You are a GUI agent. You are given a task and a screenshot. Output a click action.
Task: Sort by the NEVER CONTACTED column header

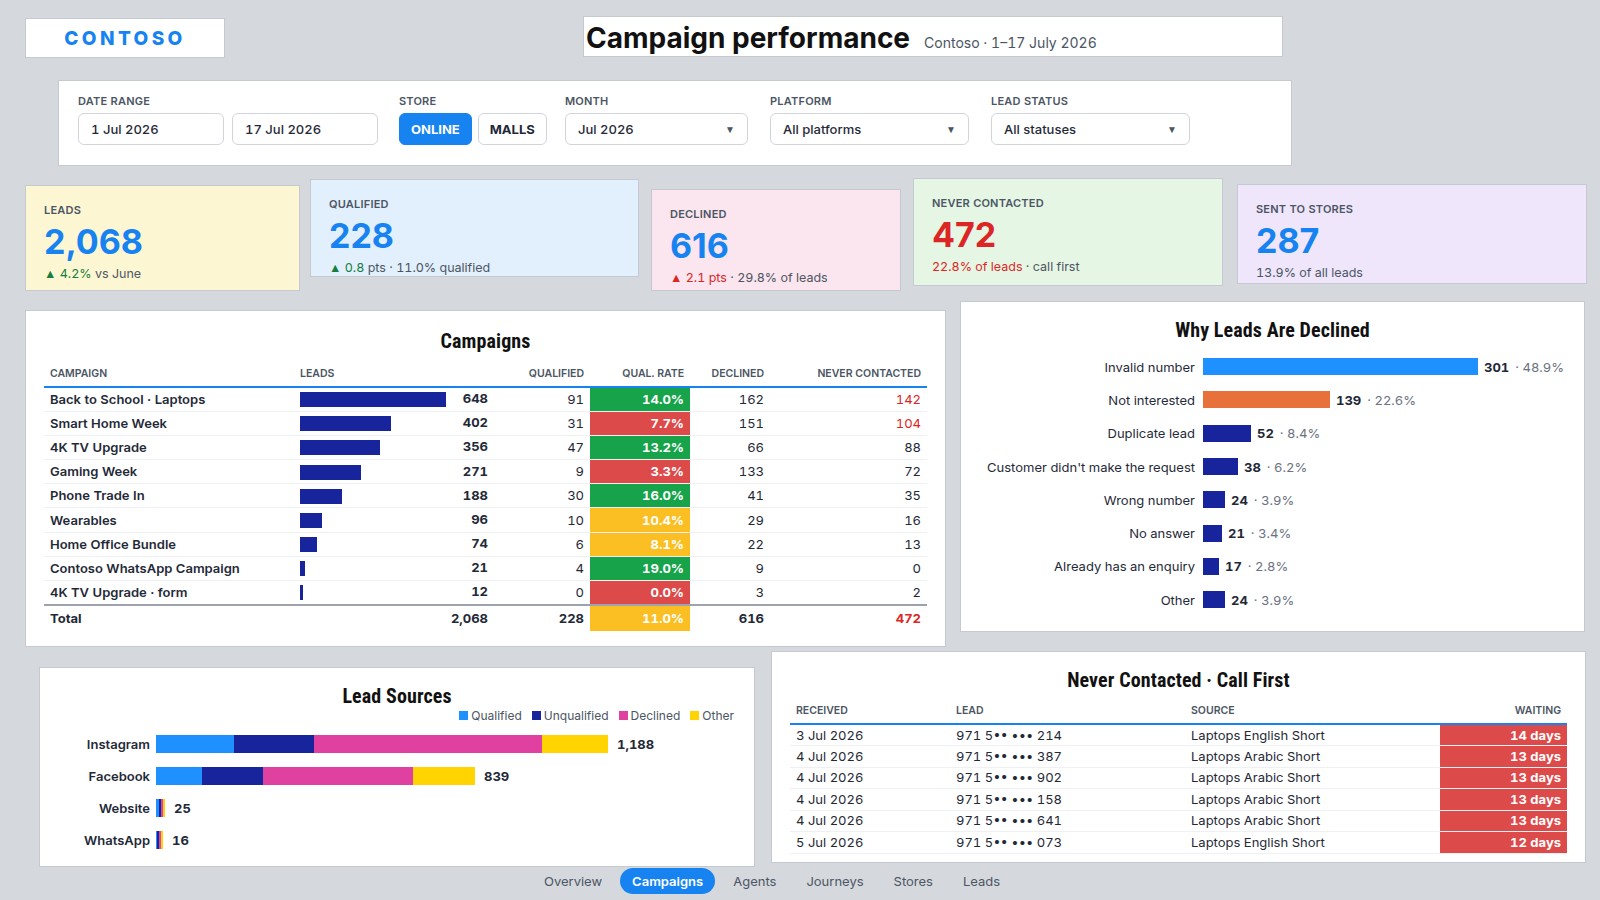(869, 373)
